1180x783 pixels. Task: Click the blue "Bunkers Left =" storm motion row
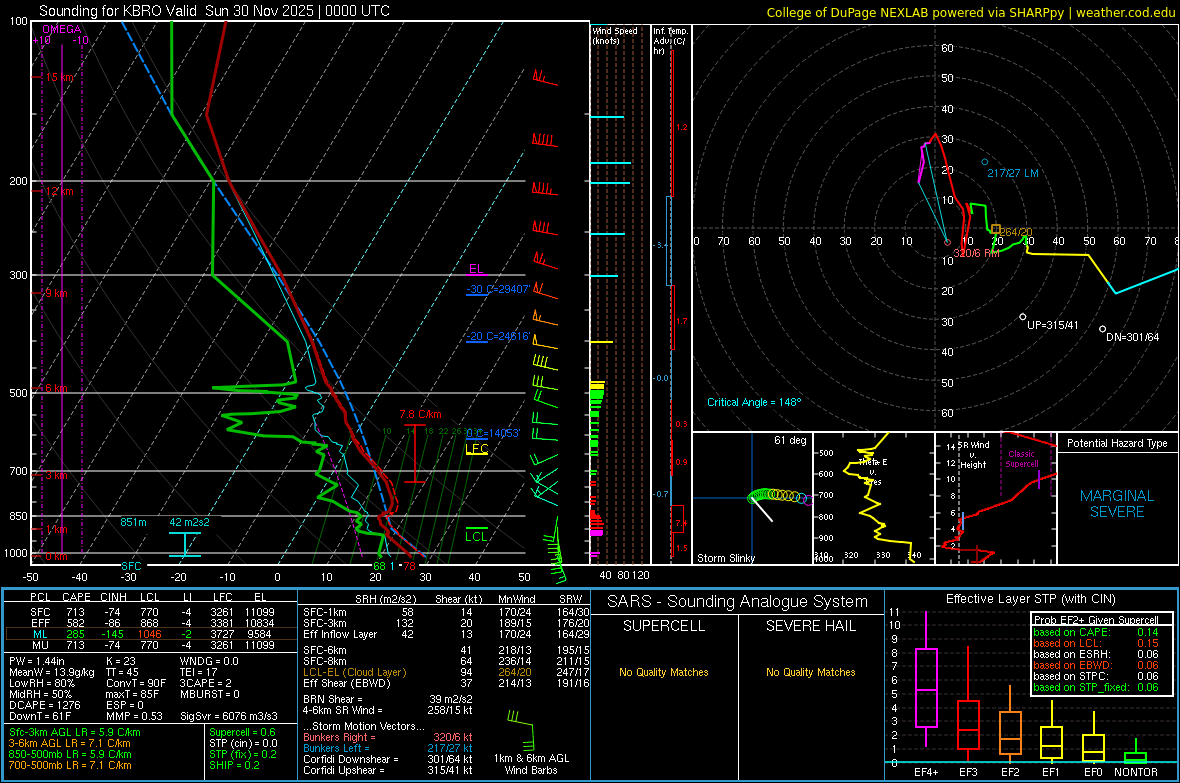point(388,748)
